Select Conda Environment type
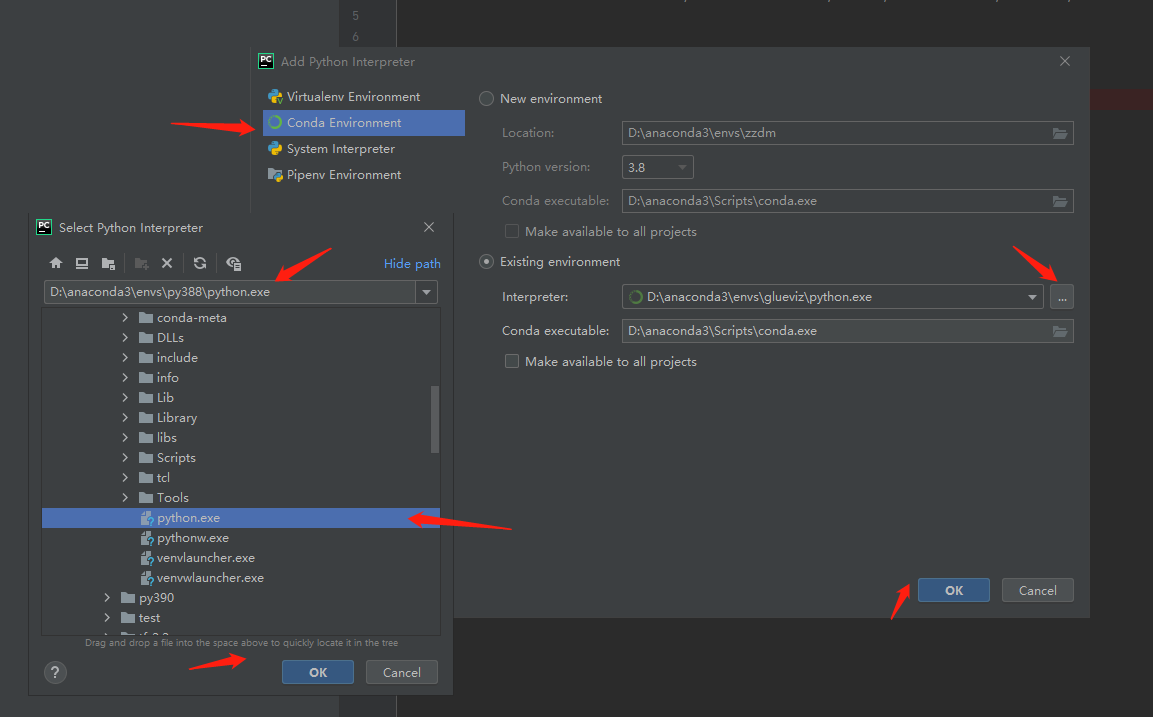The width and height of the screenshot is (1153, 717). pyautogui.click(x=363, y=123)
